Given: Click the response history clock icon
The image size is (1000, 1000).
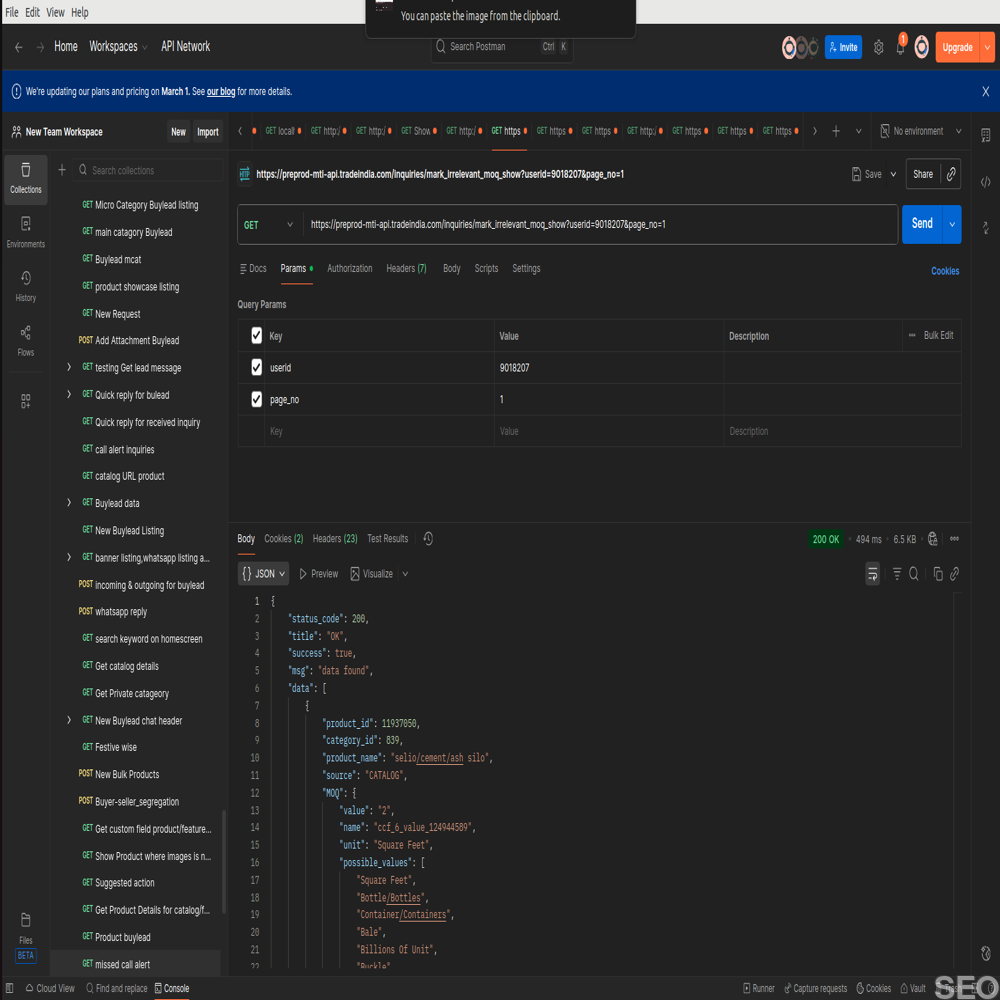Looking at the screenshot, I should click(x=428, y=539).
